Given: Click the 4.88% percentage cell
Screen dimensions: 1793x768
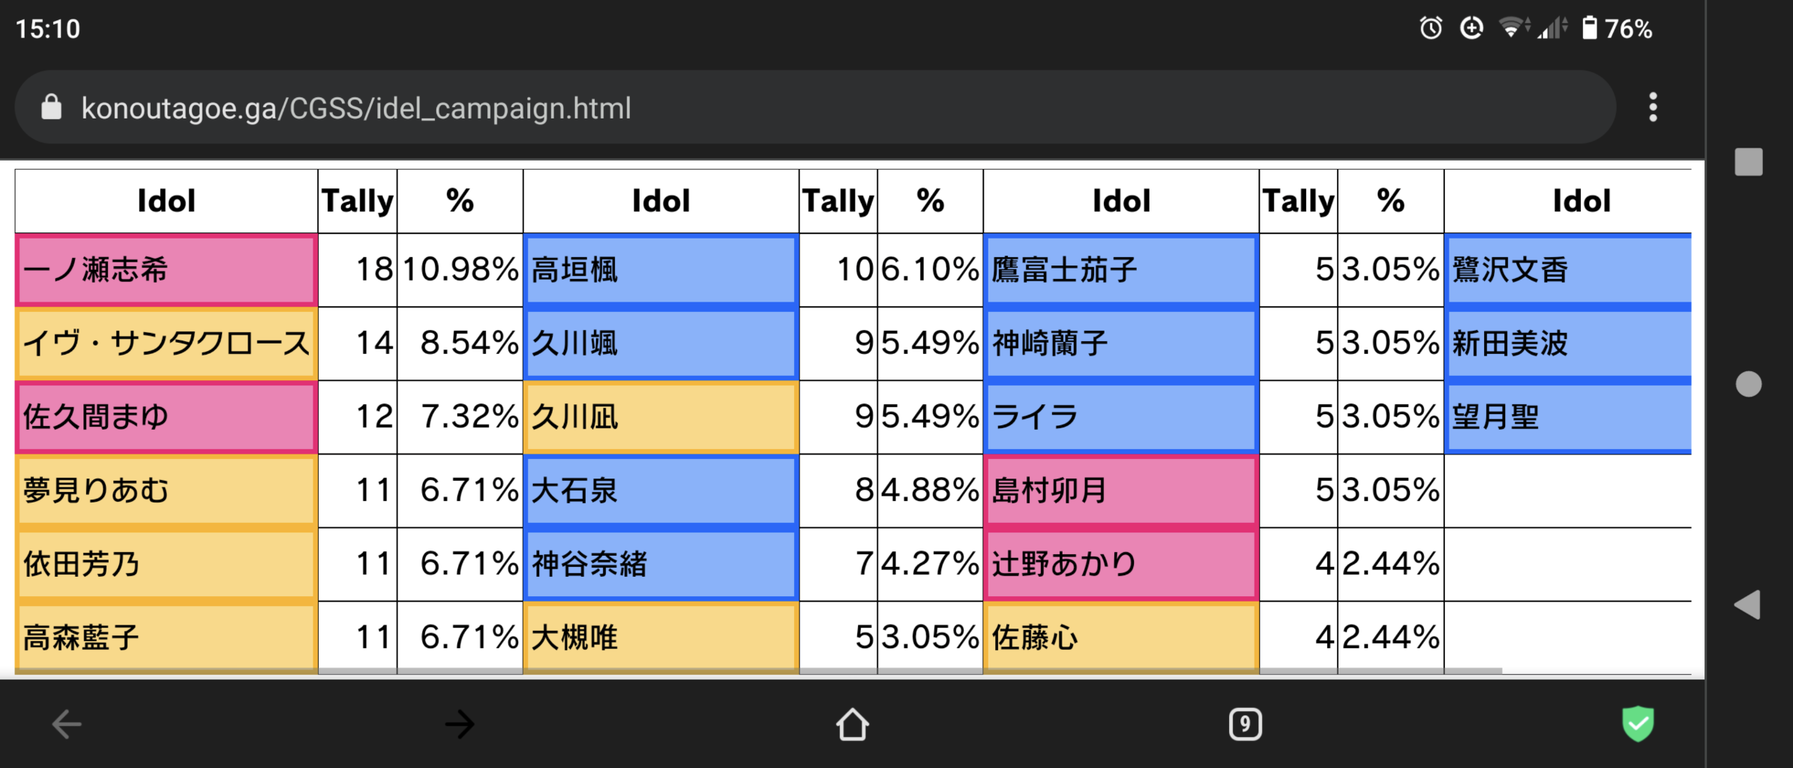Looking at the screenshot, I should pos(930,490).
